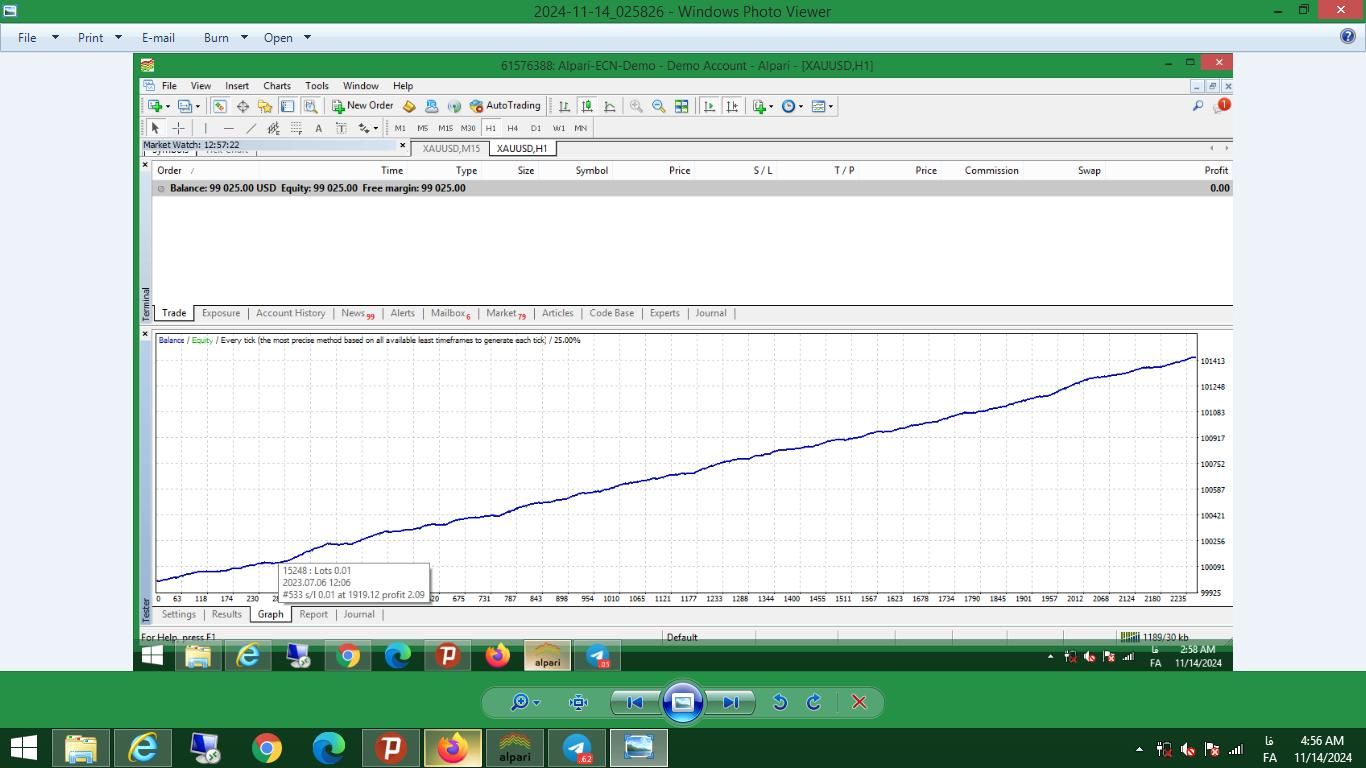Click the actual size fit button

578,702
